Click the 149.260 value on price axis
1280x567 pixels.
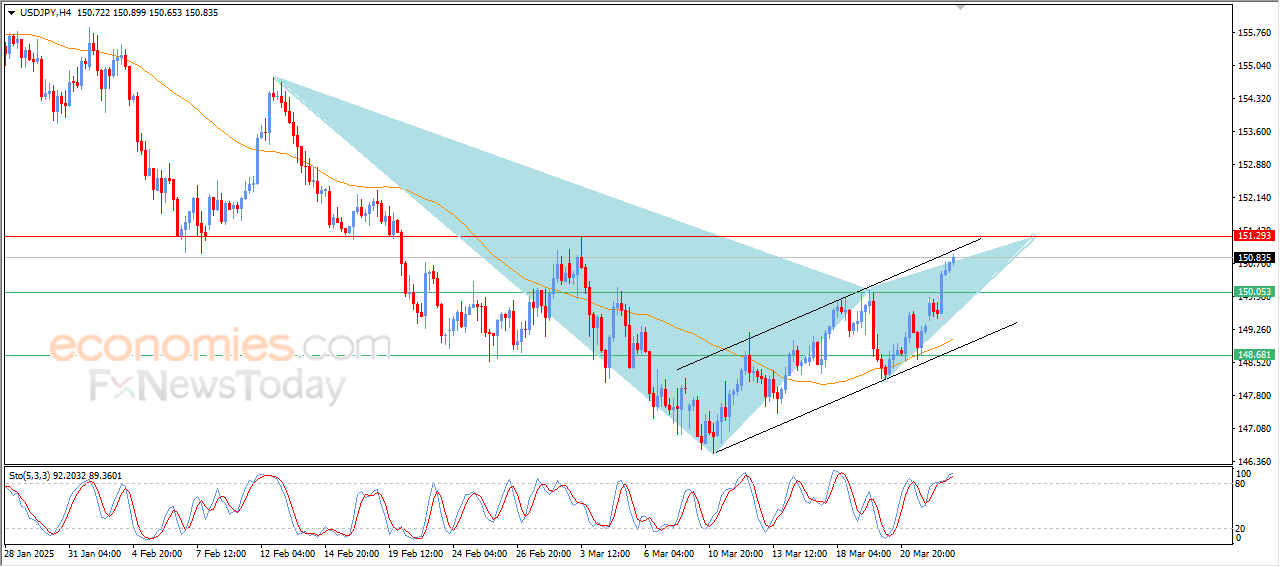click(x=1254, y=330)
